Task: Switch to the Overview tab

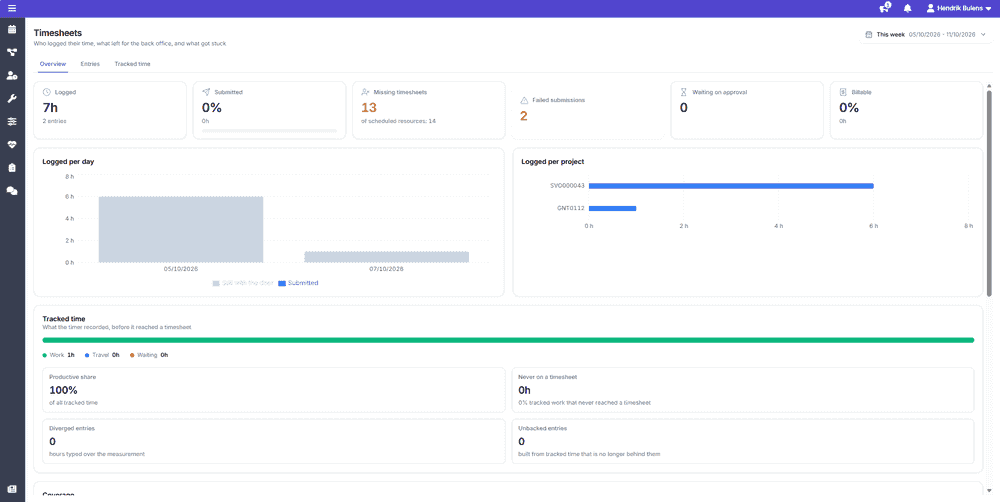Action: (52, 64)
